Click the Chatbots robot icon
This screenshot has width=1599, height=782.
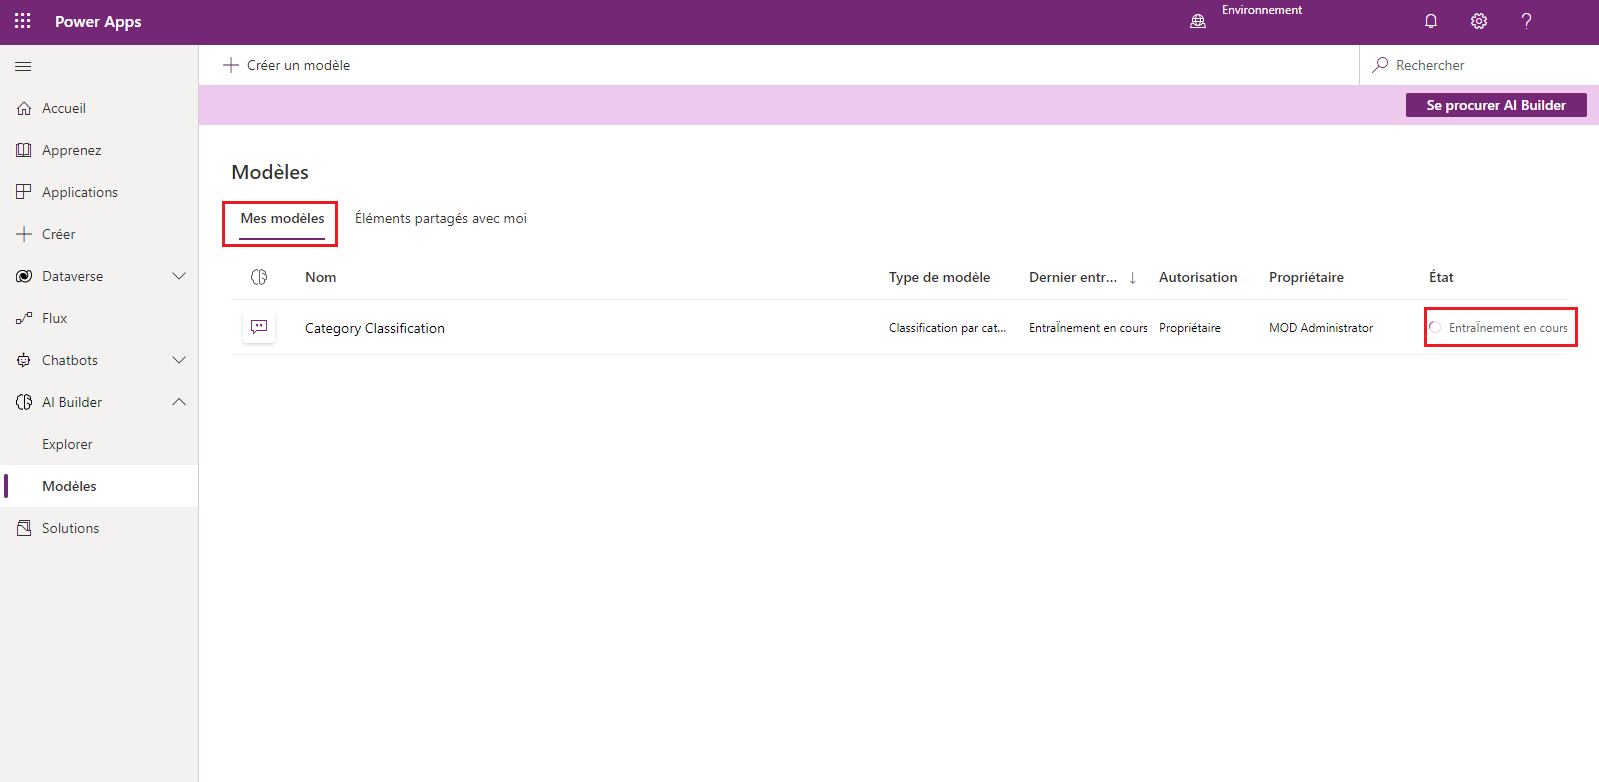[24, 360]
